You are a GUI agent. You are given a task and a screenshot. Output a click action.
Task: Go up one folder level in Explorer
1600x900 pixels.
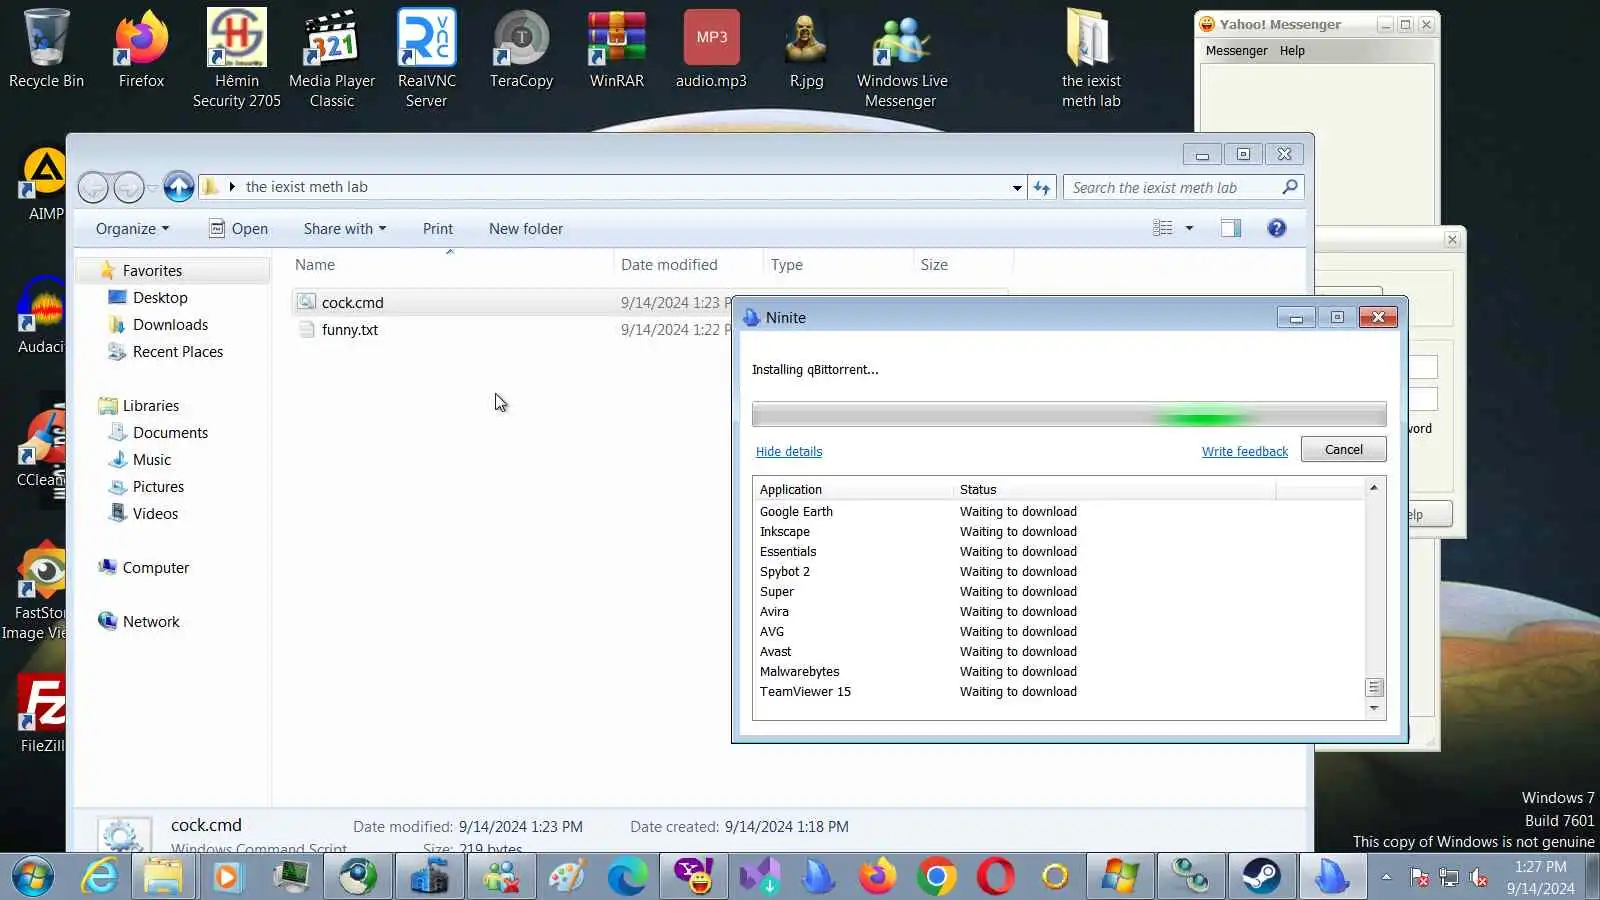[179, 187]
